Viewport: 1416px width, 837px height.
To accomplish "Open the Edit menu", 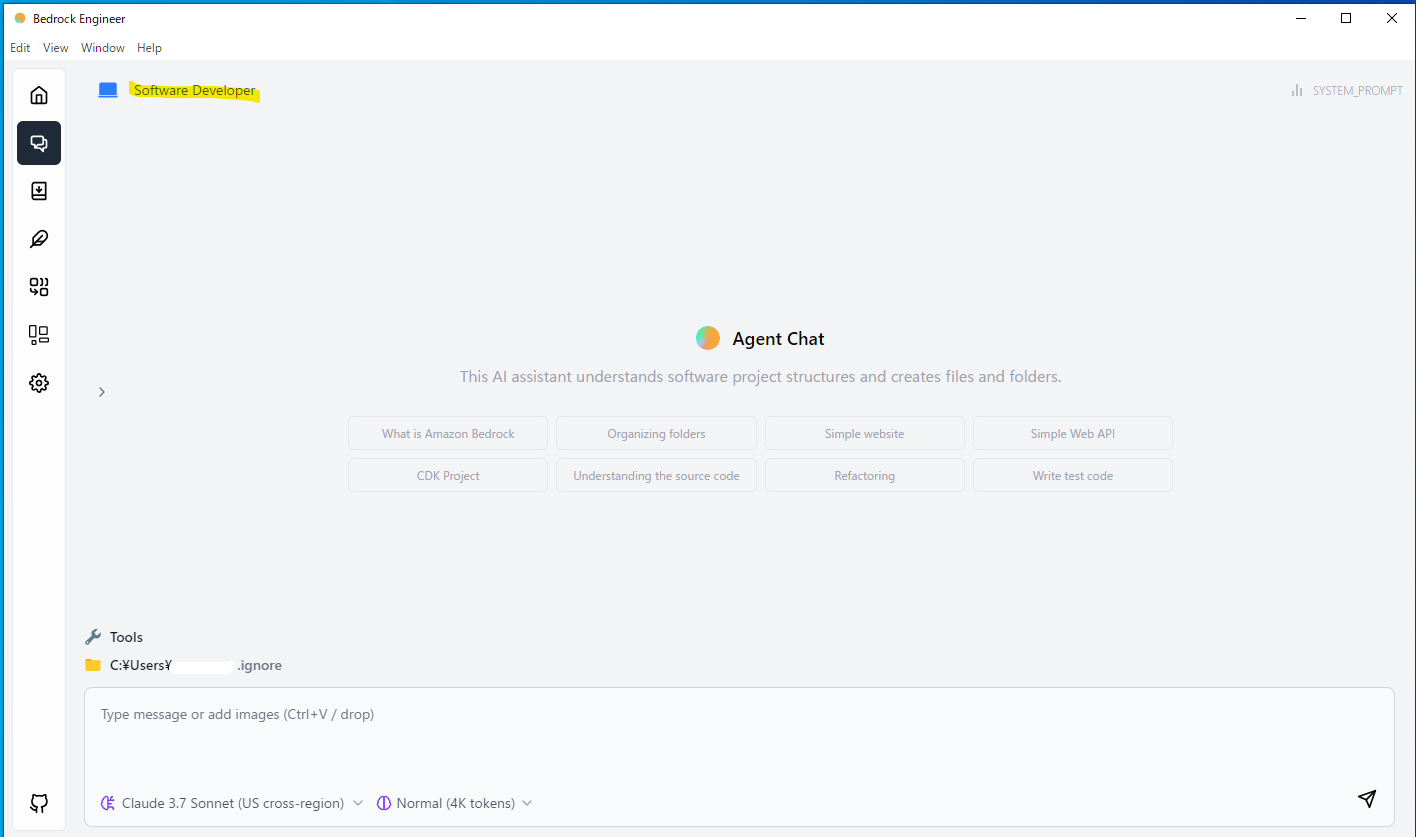I will point(20,48).
